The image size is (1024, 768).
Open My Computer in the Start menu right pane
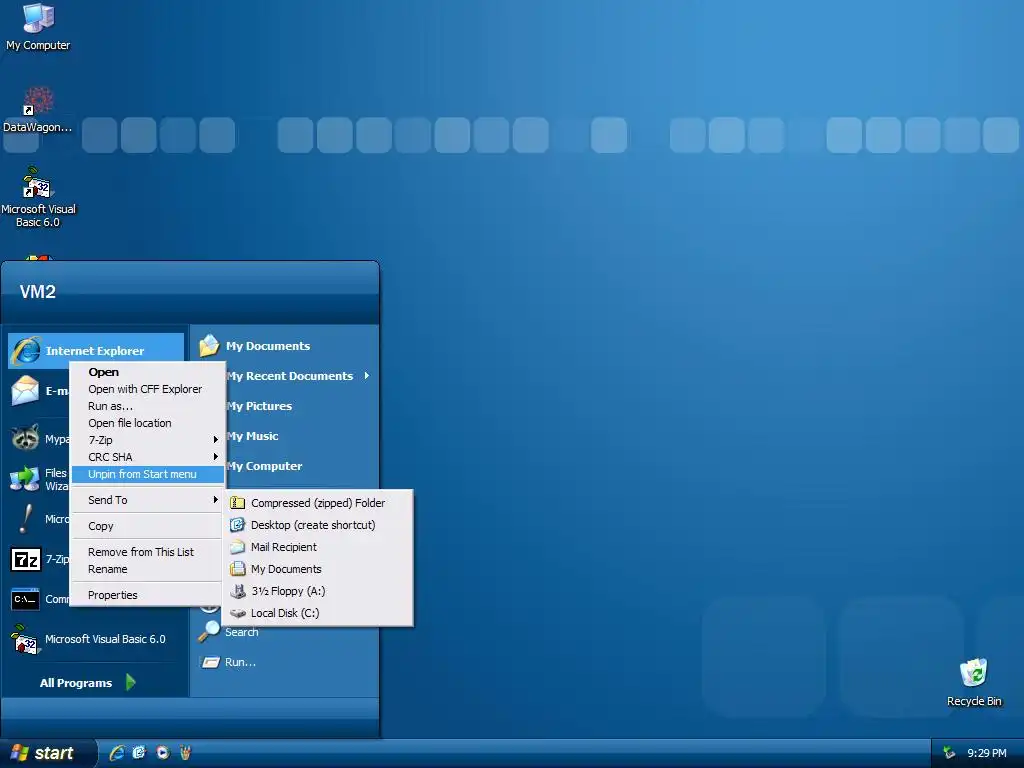click(x=265, y=466)
